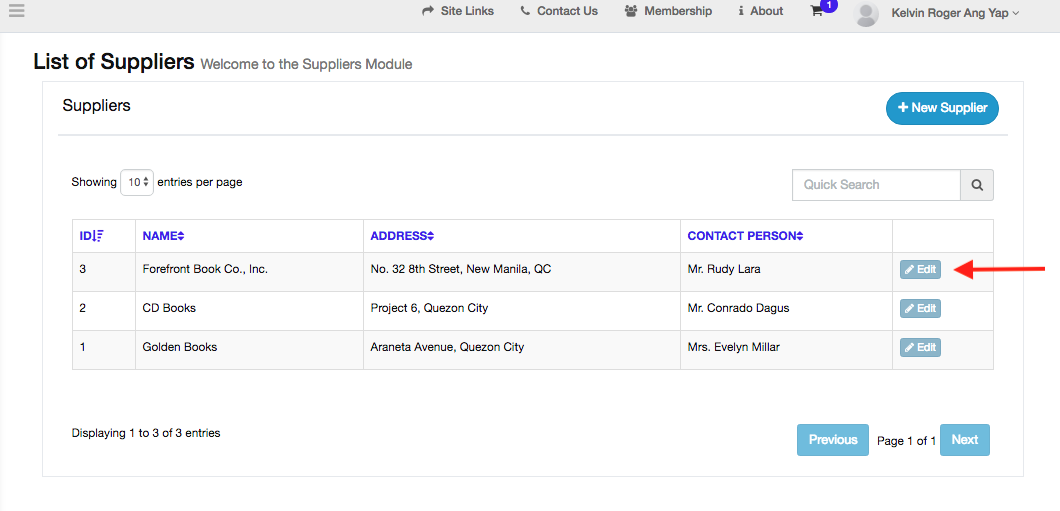This screenshot has width=1060, height=511.
Task: Edit the CD Books supplier
Action: point(920,309)
